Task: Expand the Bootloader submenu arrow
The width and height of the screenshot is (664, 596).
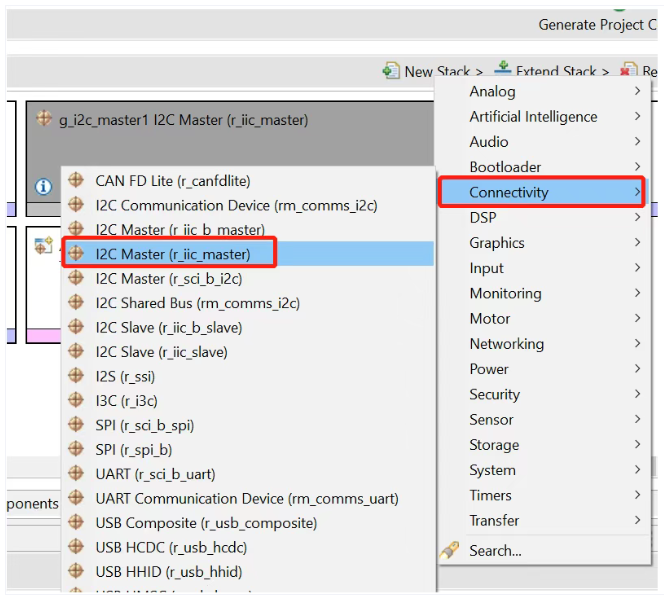Action: coord(637,166)
